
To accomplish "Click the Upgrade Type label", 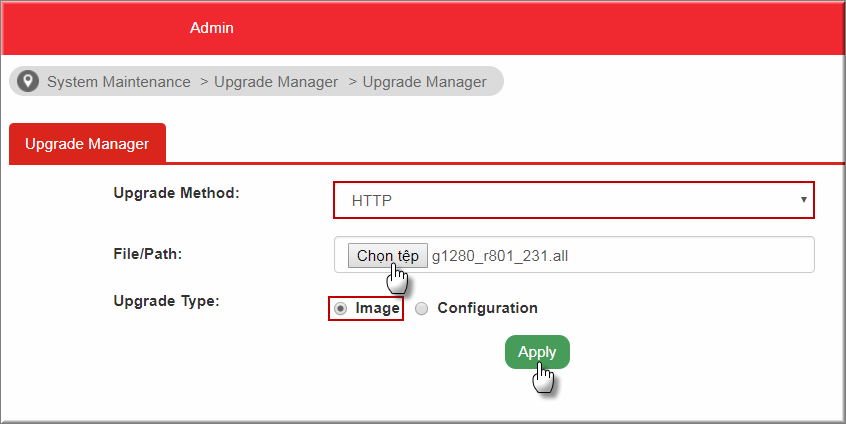I will tap(167, 301).
